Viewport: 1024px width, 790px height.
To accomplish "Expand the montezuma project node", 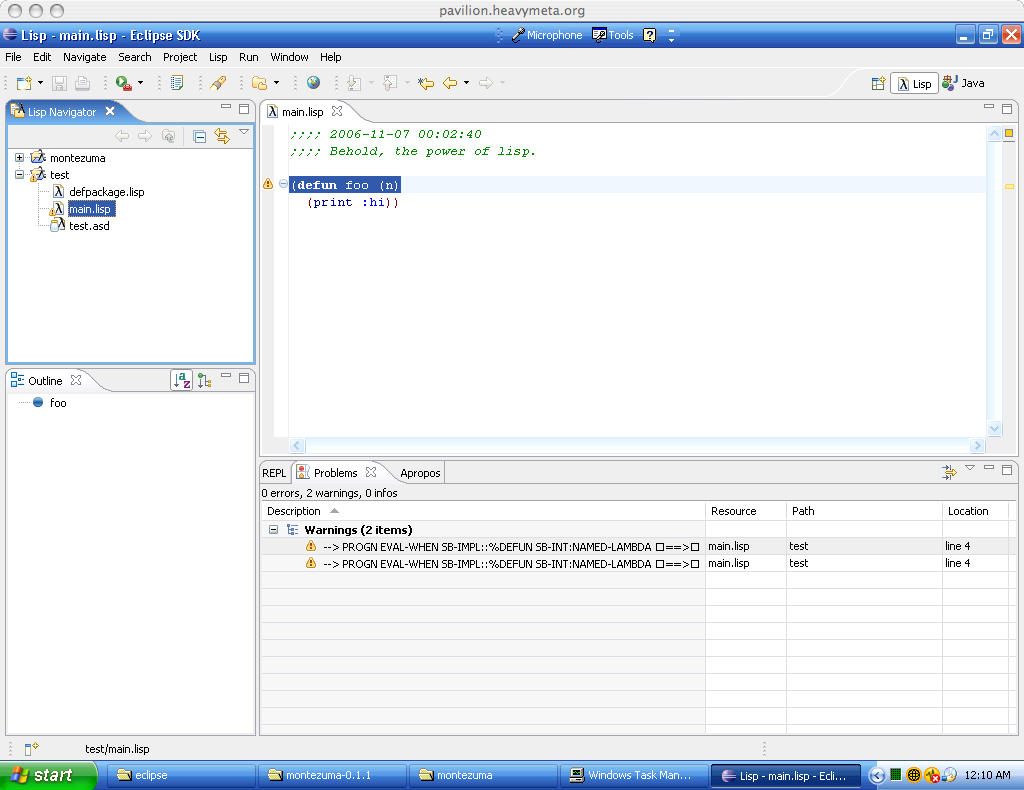I will pos(20,157).
